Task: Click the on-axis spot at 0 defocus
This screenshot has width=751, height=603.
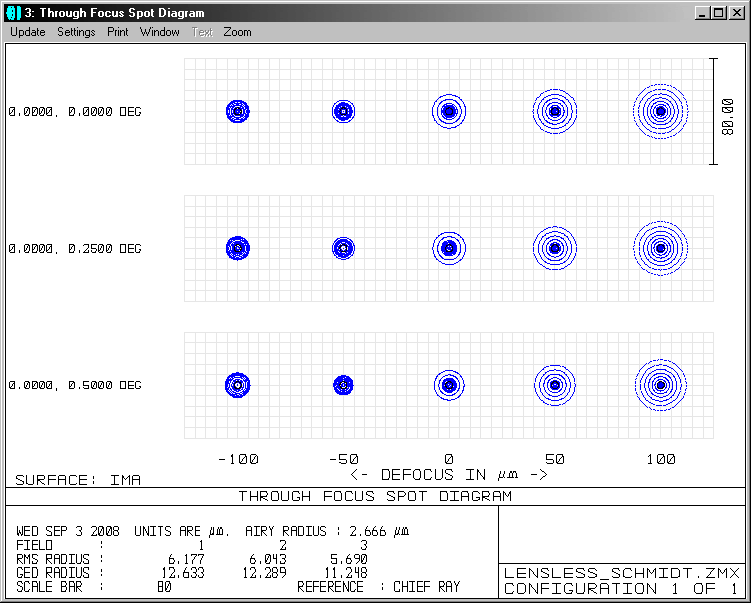Action: point(449,111)
